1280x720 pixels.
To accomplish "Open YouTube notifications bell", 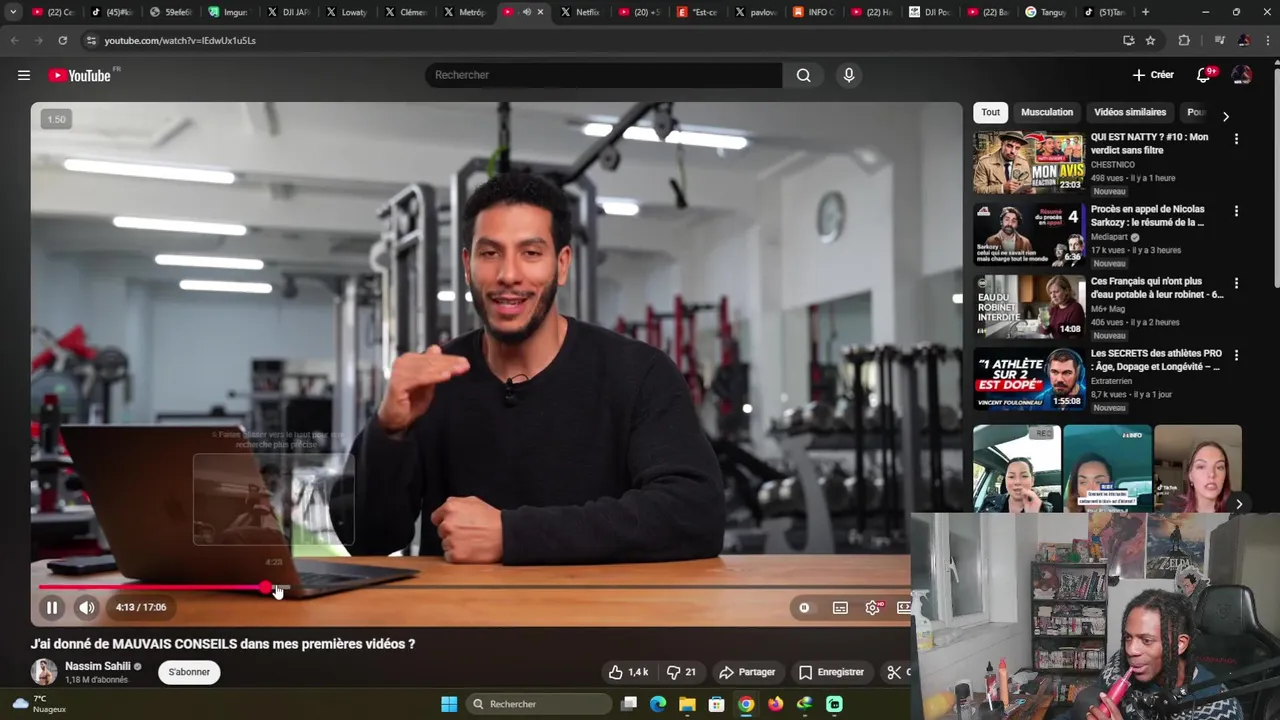I will (1204, 75).
